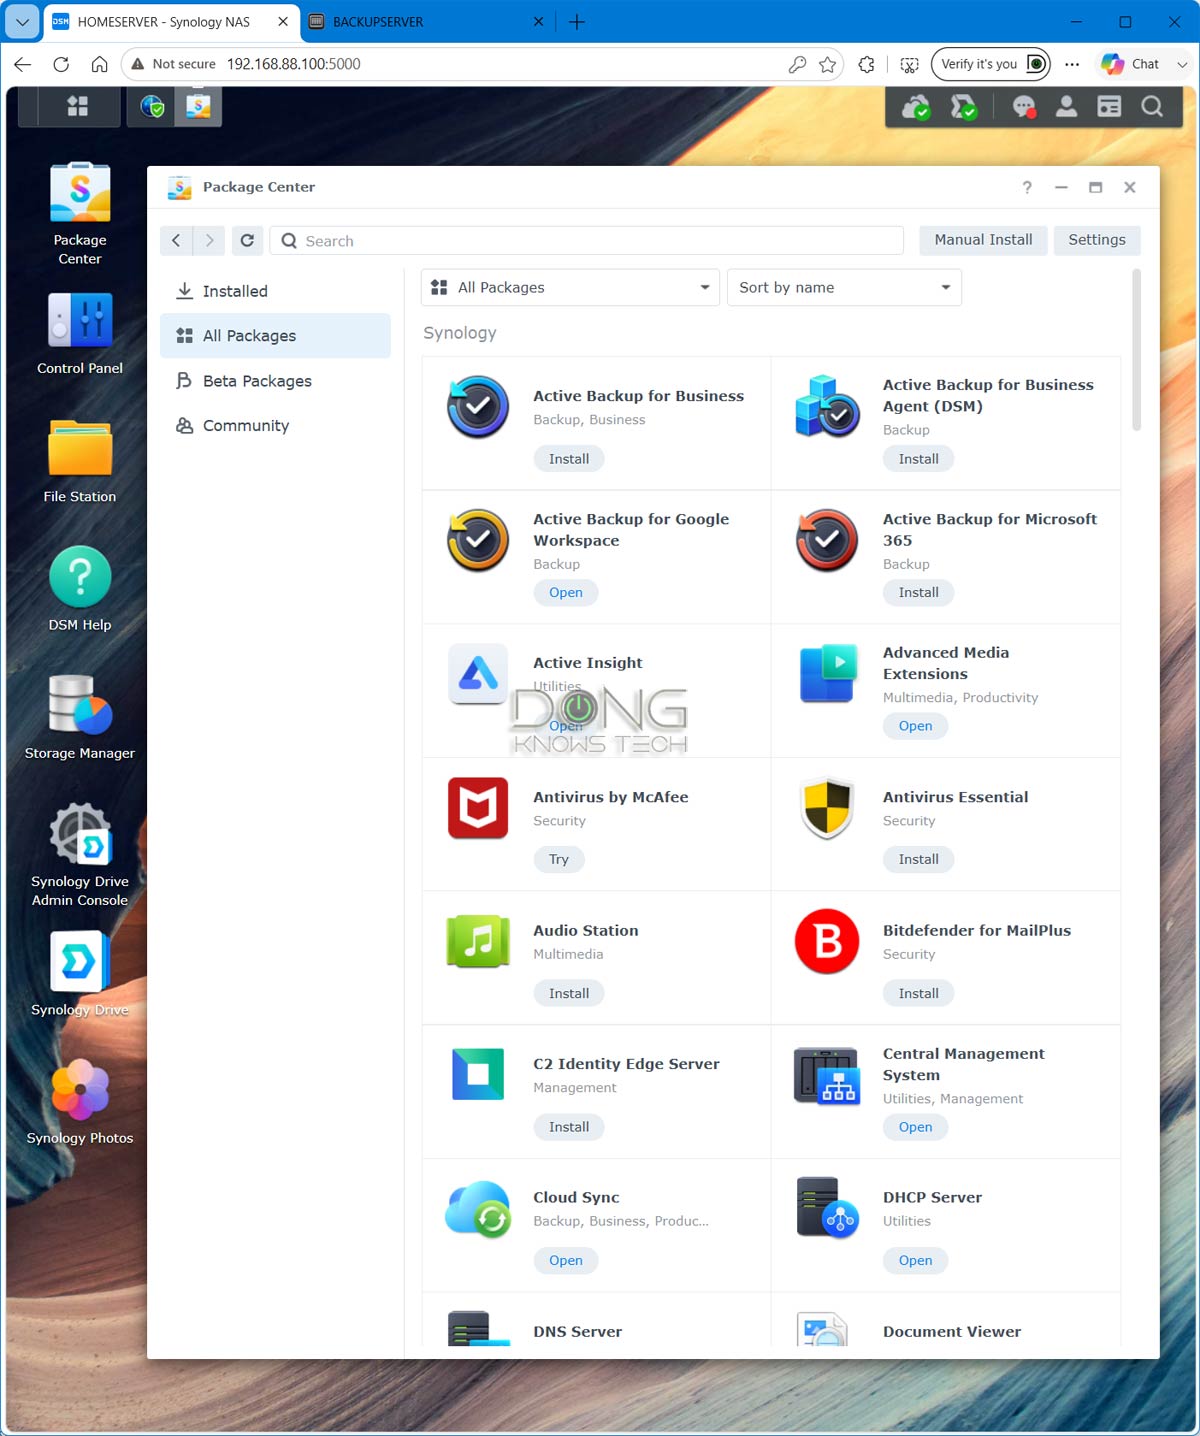
Task: Click the browser address bar URL
Action: 293,64
